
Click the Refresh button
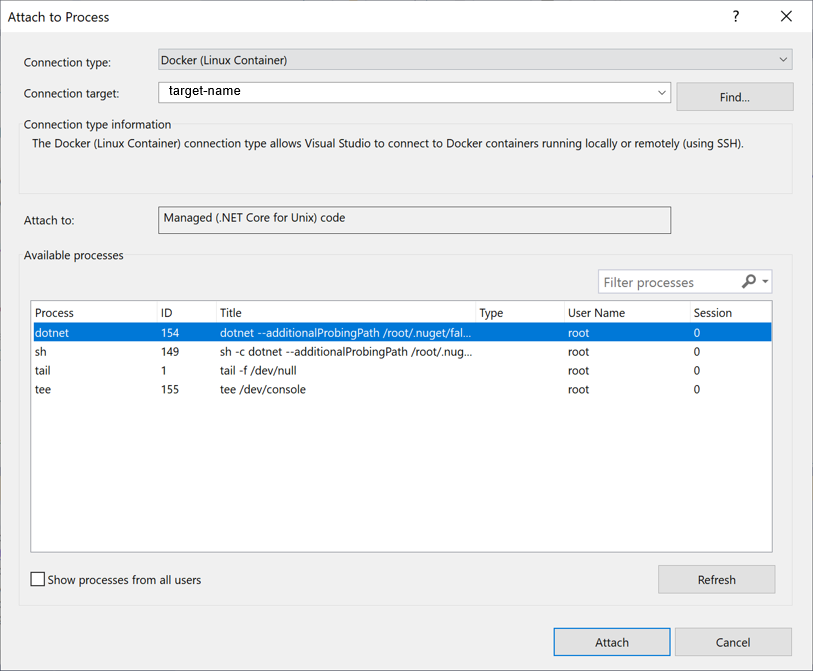click(716, 579)
